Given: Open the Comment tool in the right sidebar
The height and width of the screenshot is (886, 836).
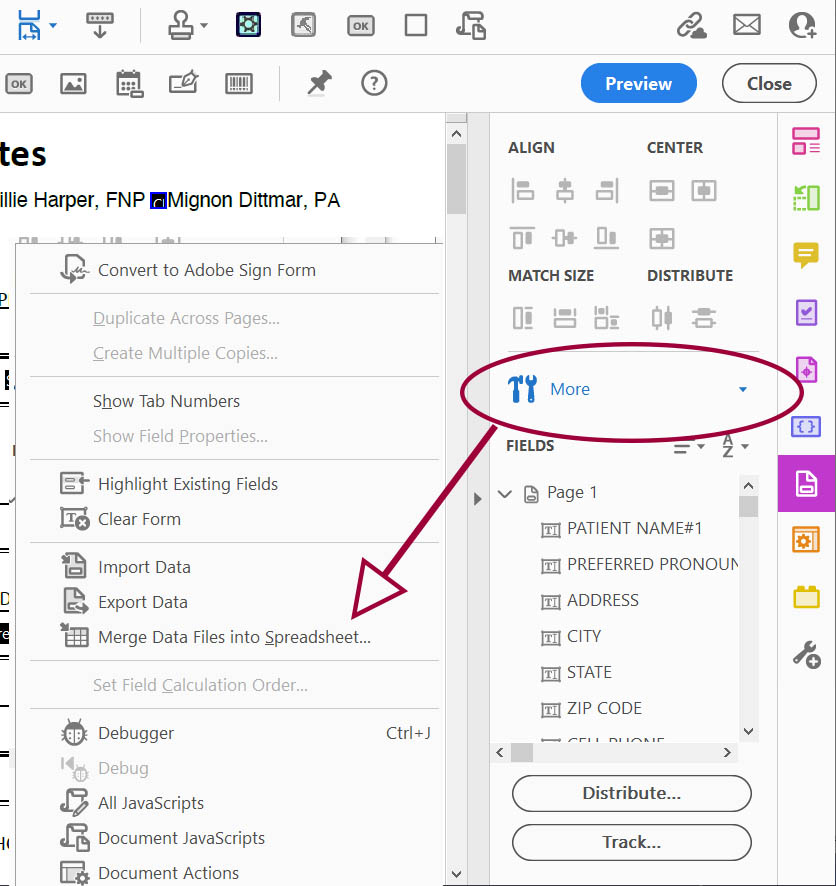Looking at the screenshot, I should click(806, 255).
